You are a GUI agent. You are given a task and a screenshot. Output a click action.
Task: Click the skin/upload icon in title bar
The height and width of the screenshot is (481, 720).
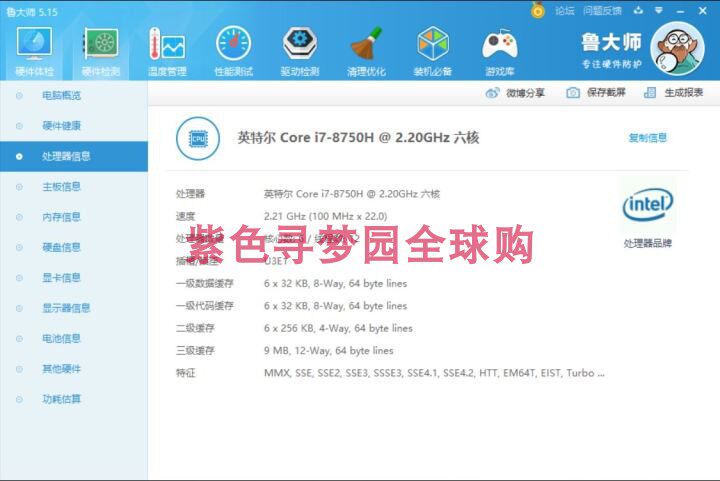click(x=638, y=10)
